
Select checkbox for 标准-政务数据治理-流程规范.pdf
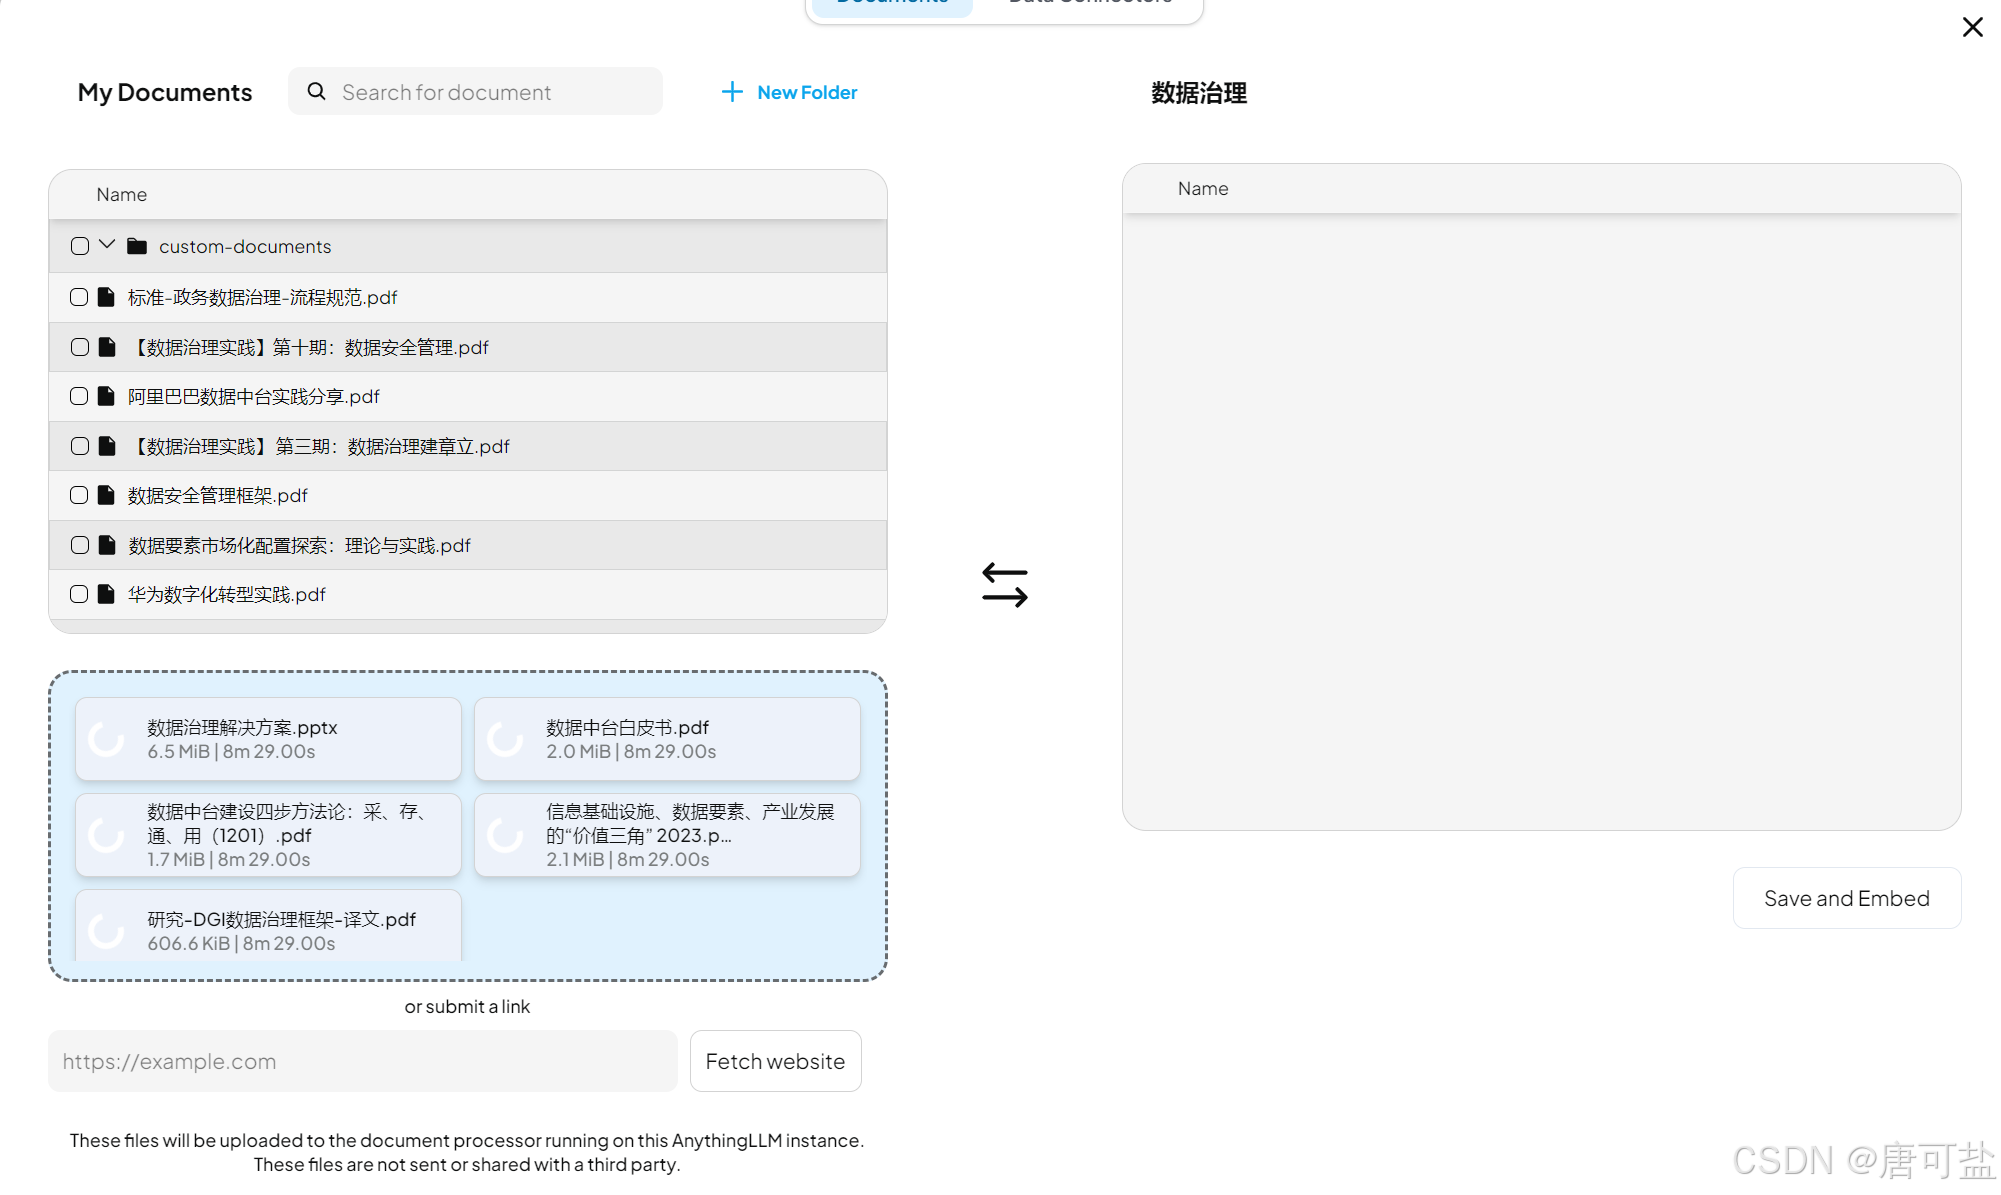pos(79,297)
